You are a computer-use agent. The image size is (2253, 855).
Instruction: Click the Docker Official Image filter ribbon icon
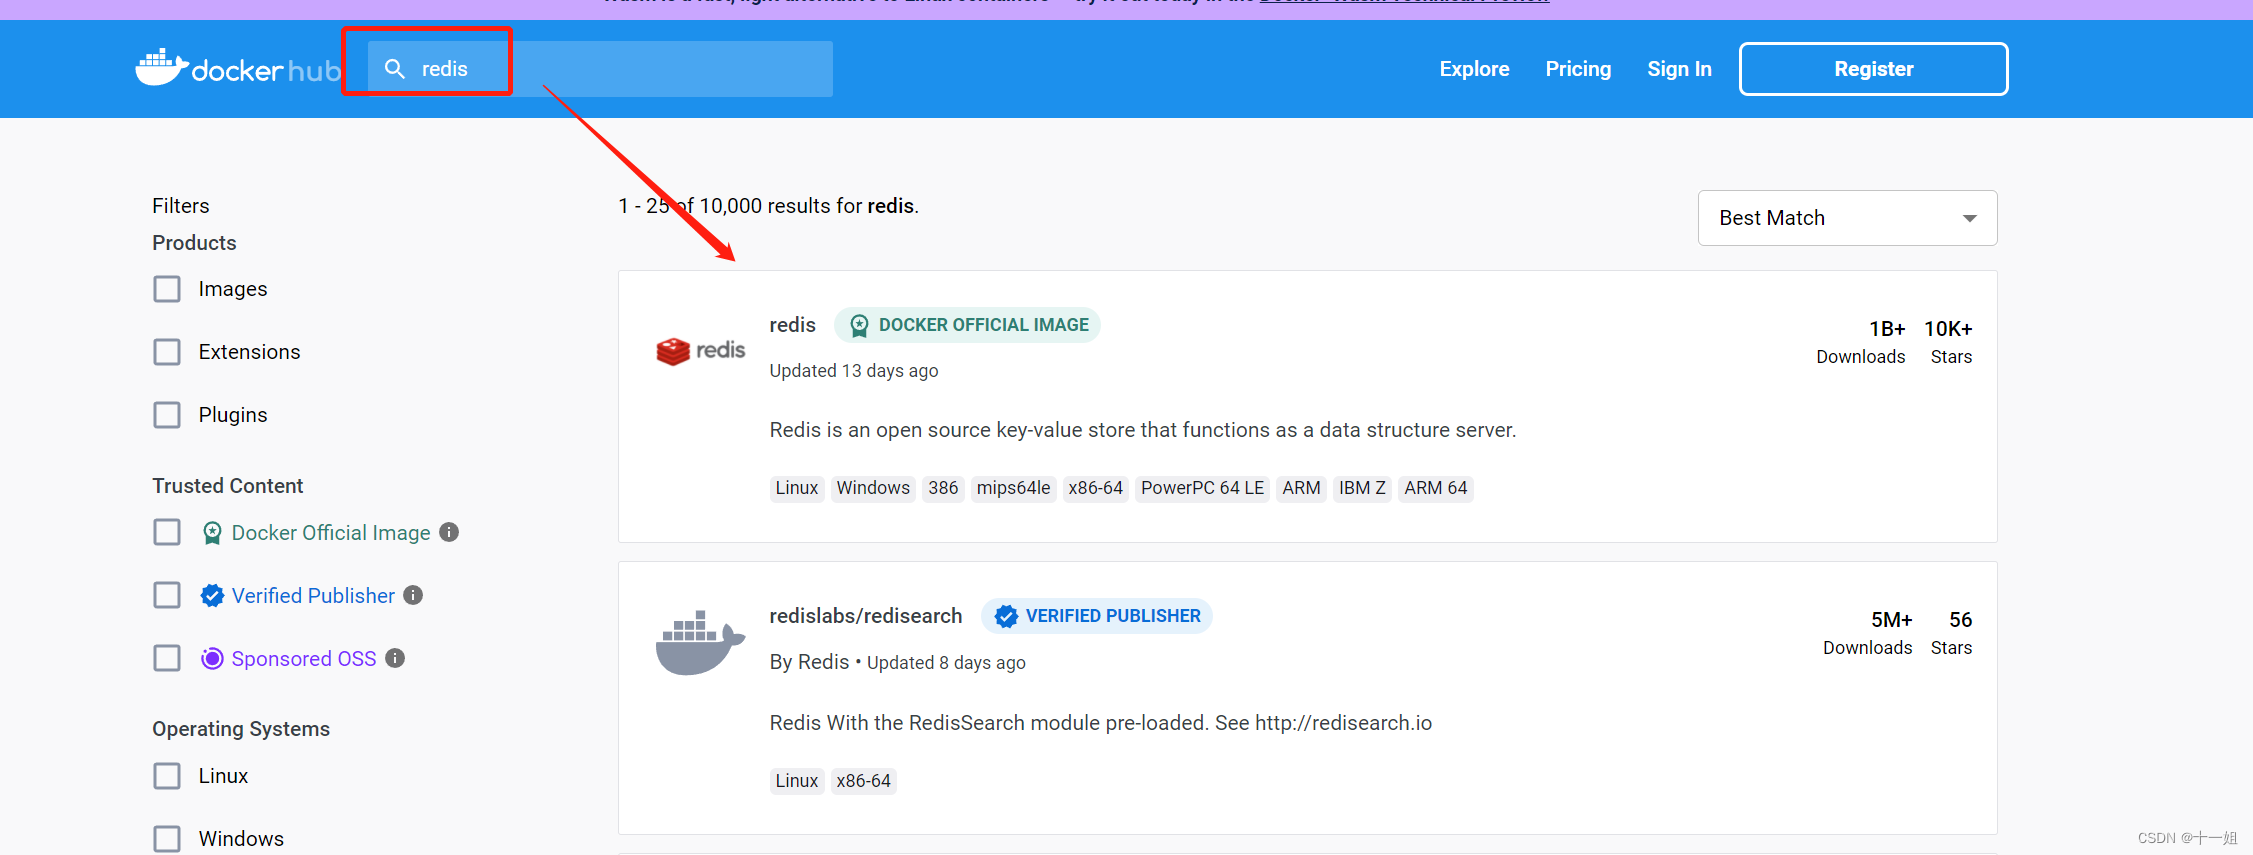click(x=212, y=533)
